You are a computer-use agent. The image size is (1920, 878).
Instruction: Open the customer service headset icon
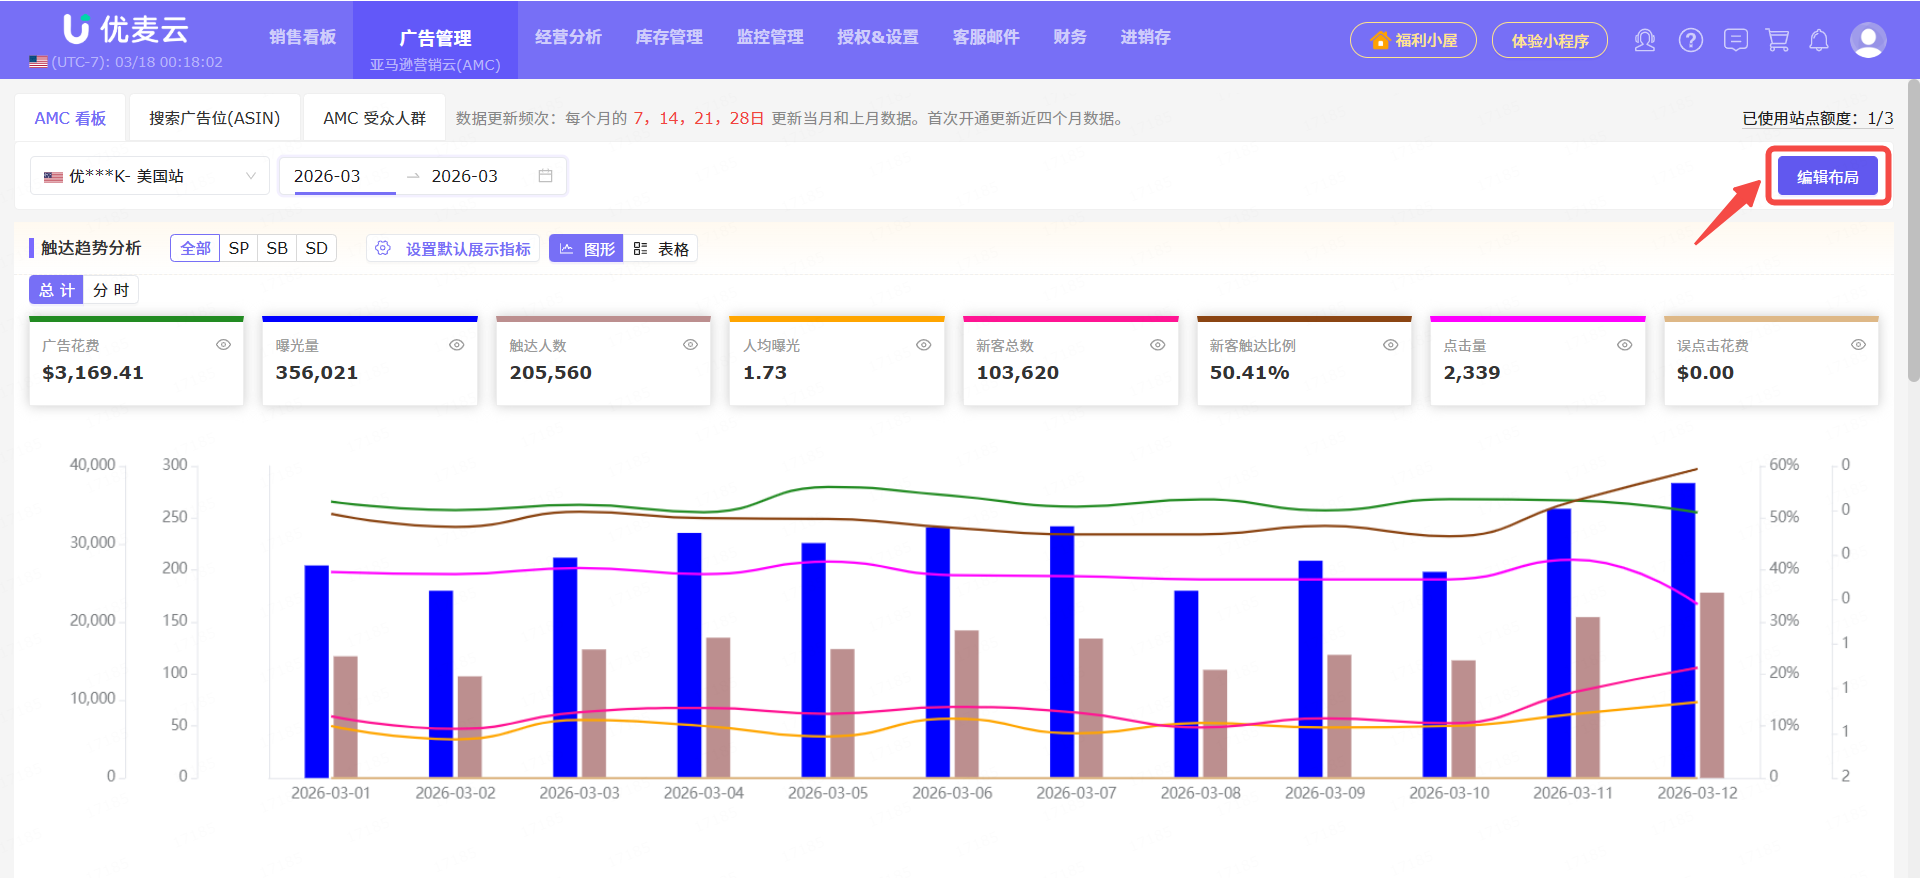pos(1644,40)
